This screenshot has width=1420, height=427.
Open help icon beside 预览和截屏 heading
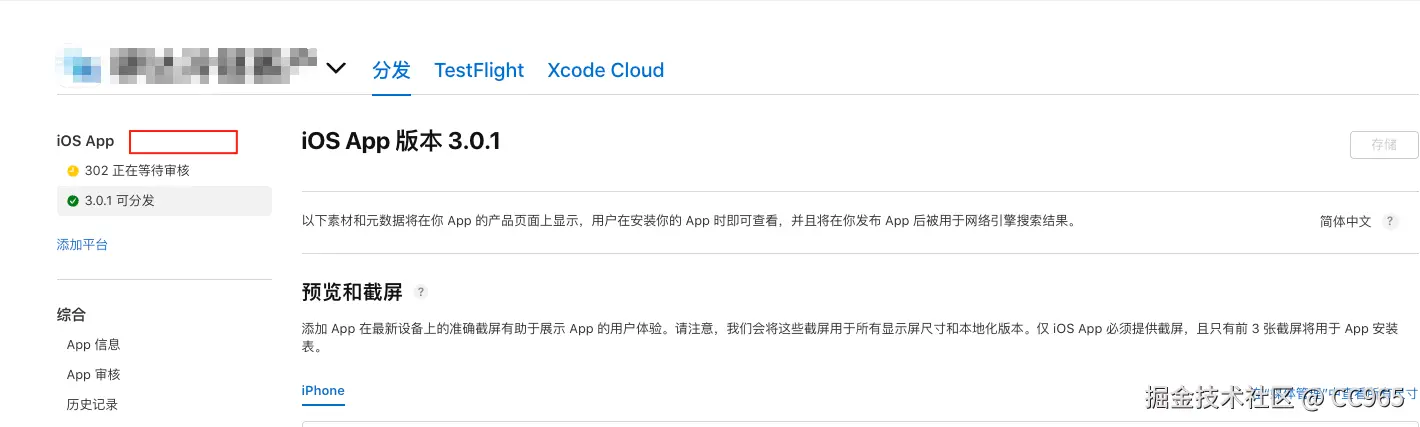tap(421, 292)
